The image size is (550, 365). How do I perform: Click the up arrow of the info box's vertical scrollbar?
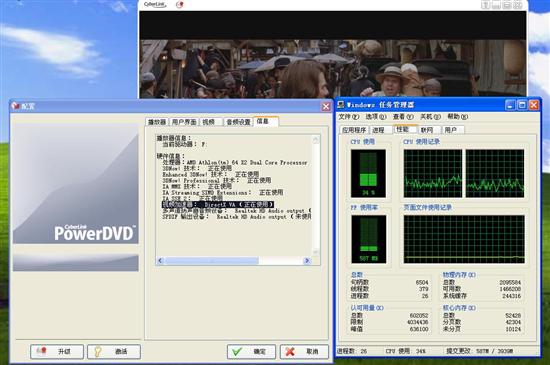(x=316, y=140)
